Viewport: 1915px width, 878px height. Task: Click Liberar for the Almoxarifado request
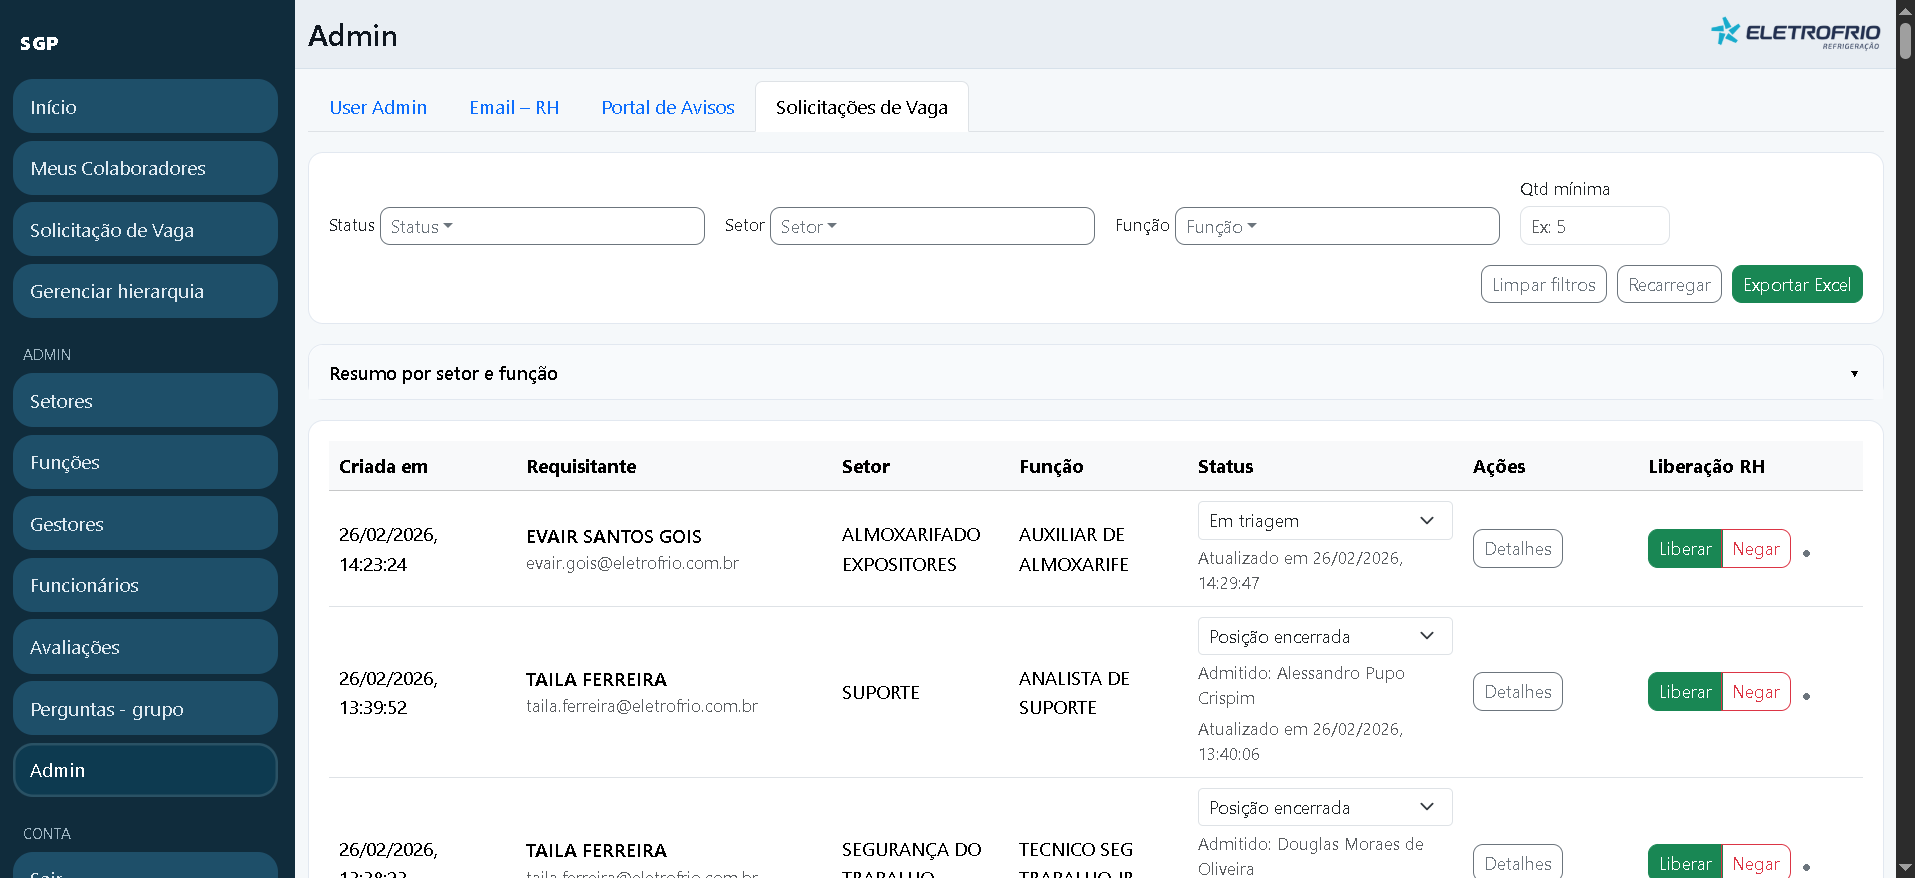1684,549
